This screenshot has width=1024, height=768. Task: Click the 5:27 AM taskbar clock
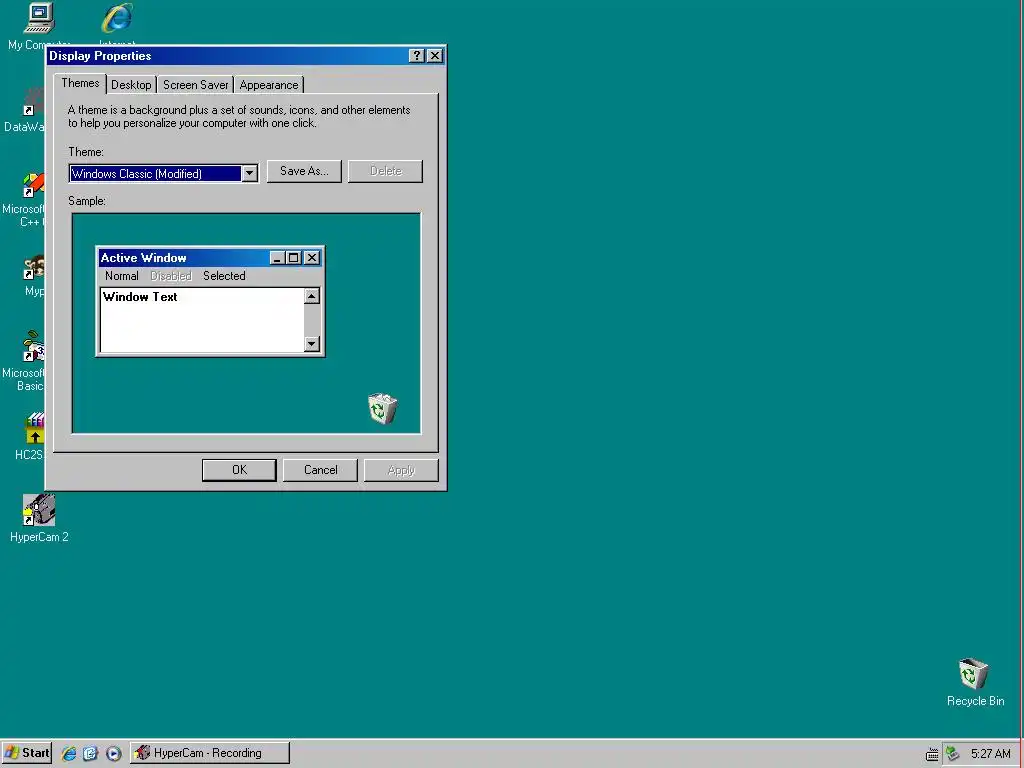point(990,754)
